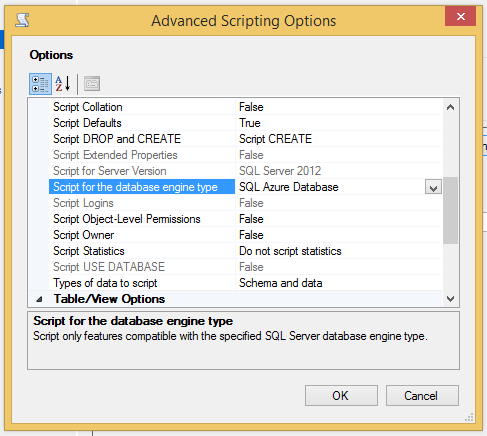Click the scrollbar up arrow

[x=450, y=107]
